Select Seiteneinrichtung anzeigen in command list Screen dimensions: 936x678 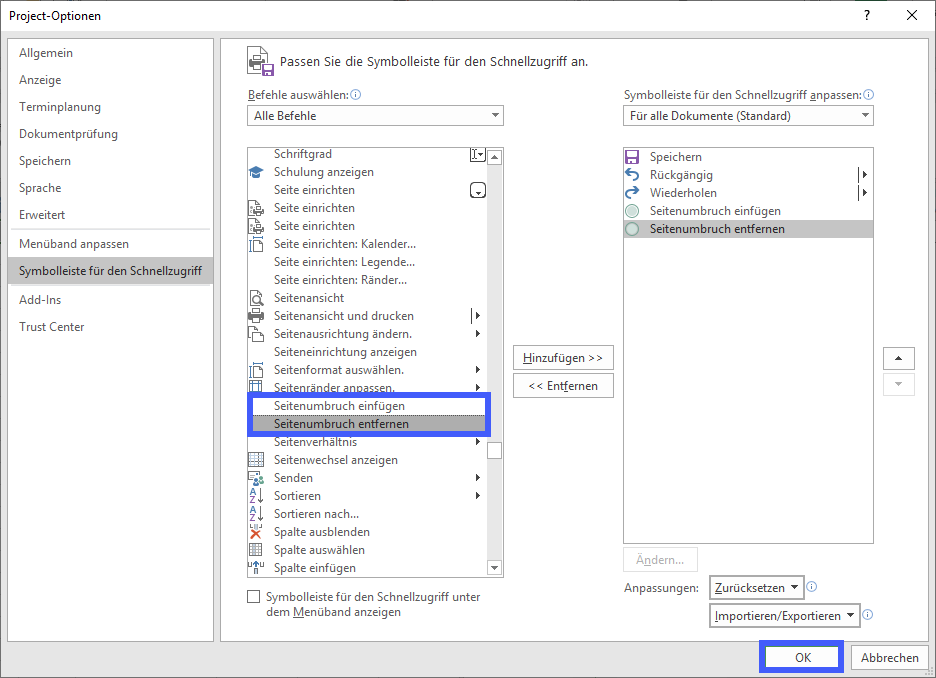coord(367,352)
